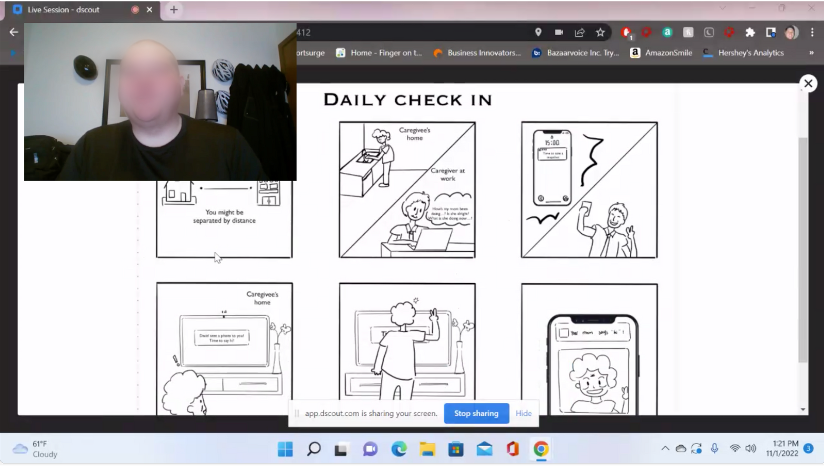This screenshot has height=472, width=824.
Task: Click the TV notification storyboard panel
Action: click(224, 348)
